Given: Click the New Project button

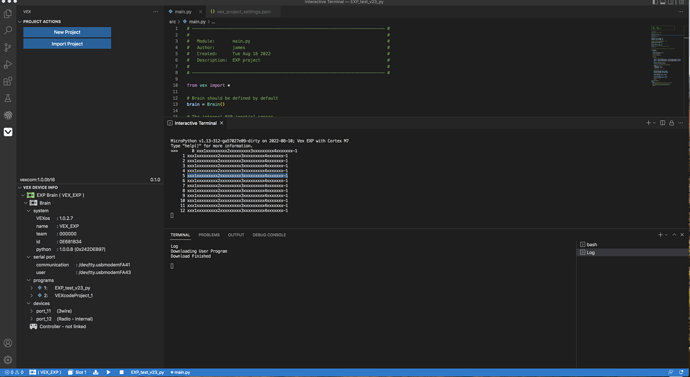Looking at the screenshot, I should [67, 32].
